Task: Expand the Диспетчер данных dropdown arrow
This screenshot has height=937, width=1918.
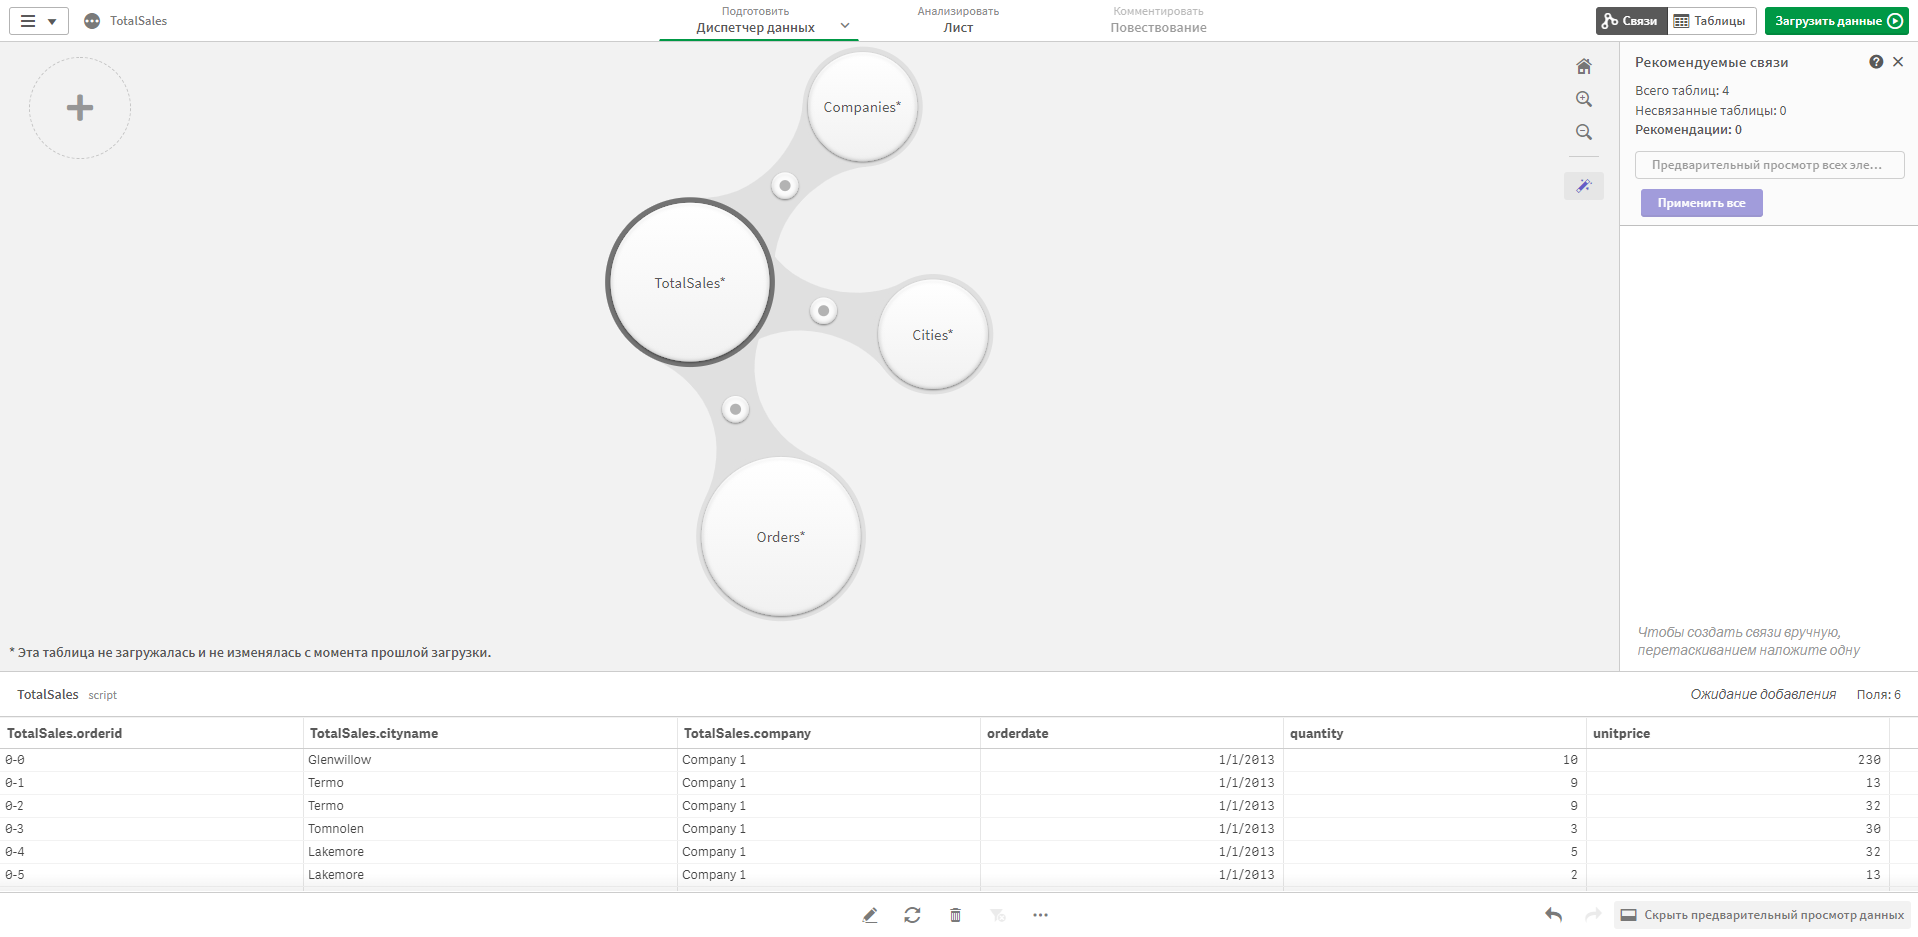Action: pos(845,26)
